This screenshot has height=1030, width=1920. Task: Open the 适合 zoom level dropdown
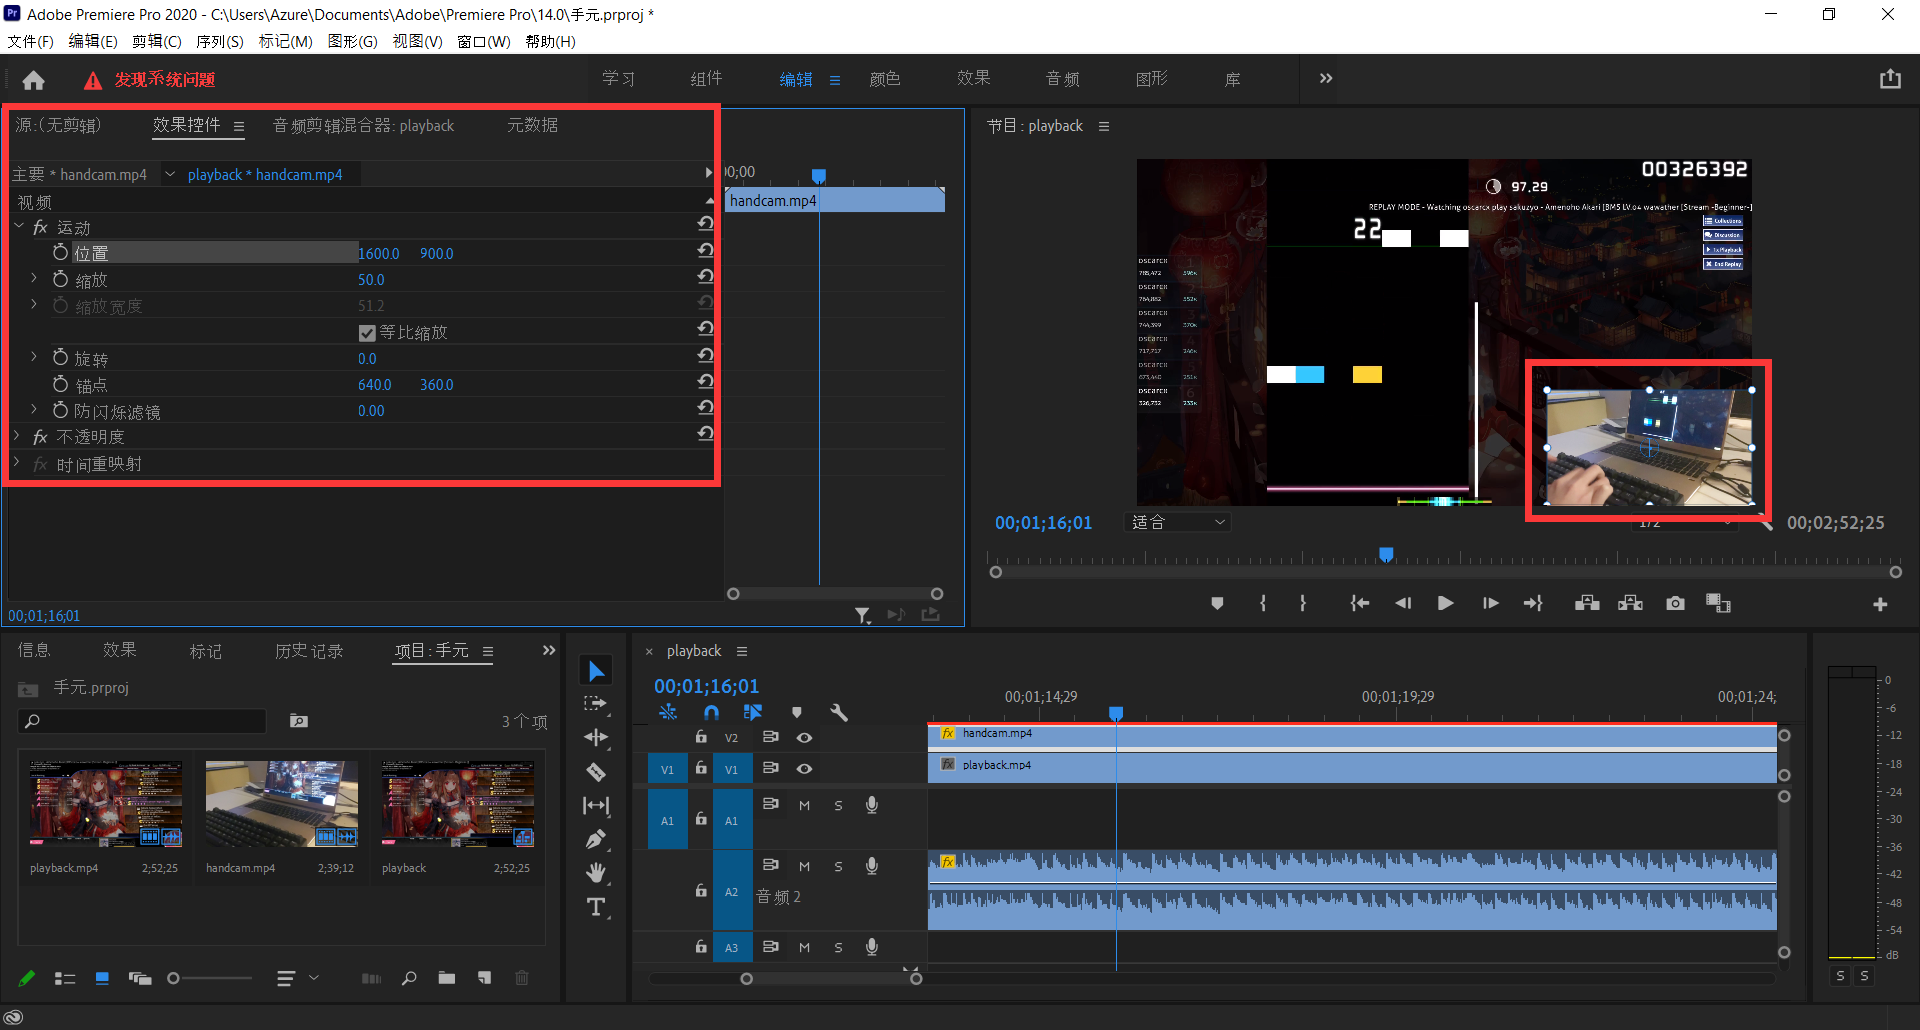1177,522
